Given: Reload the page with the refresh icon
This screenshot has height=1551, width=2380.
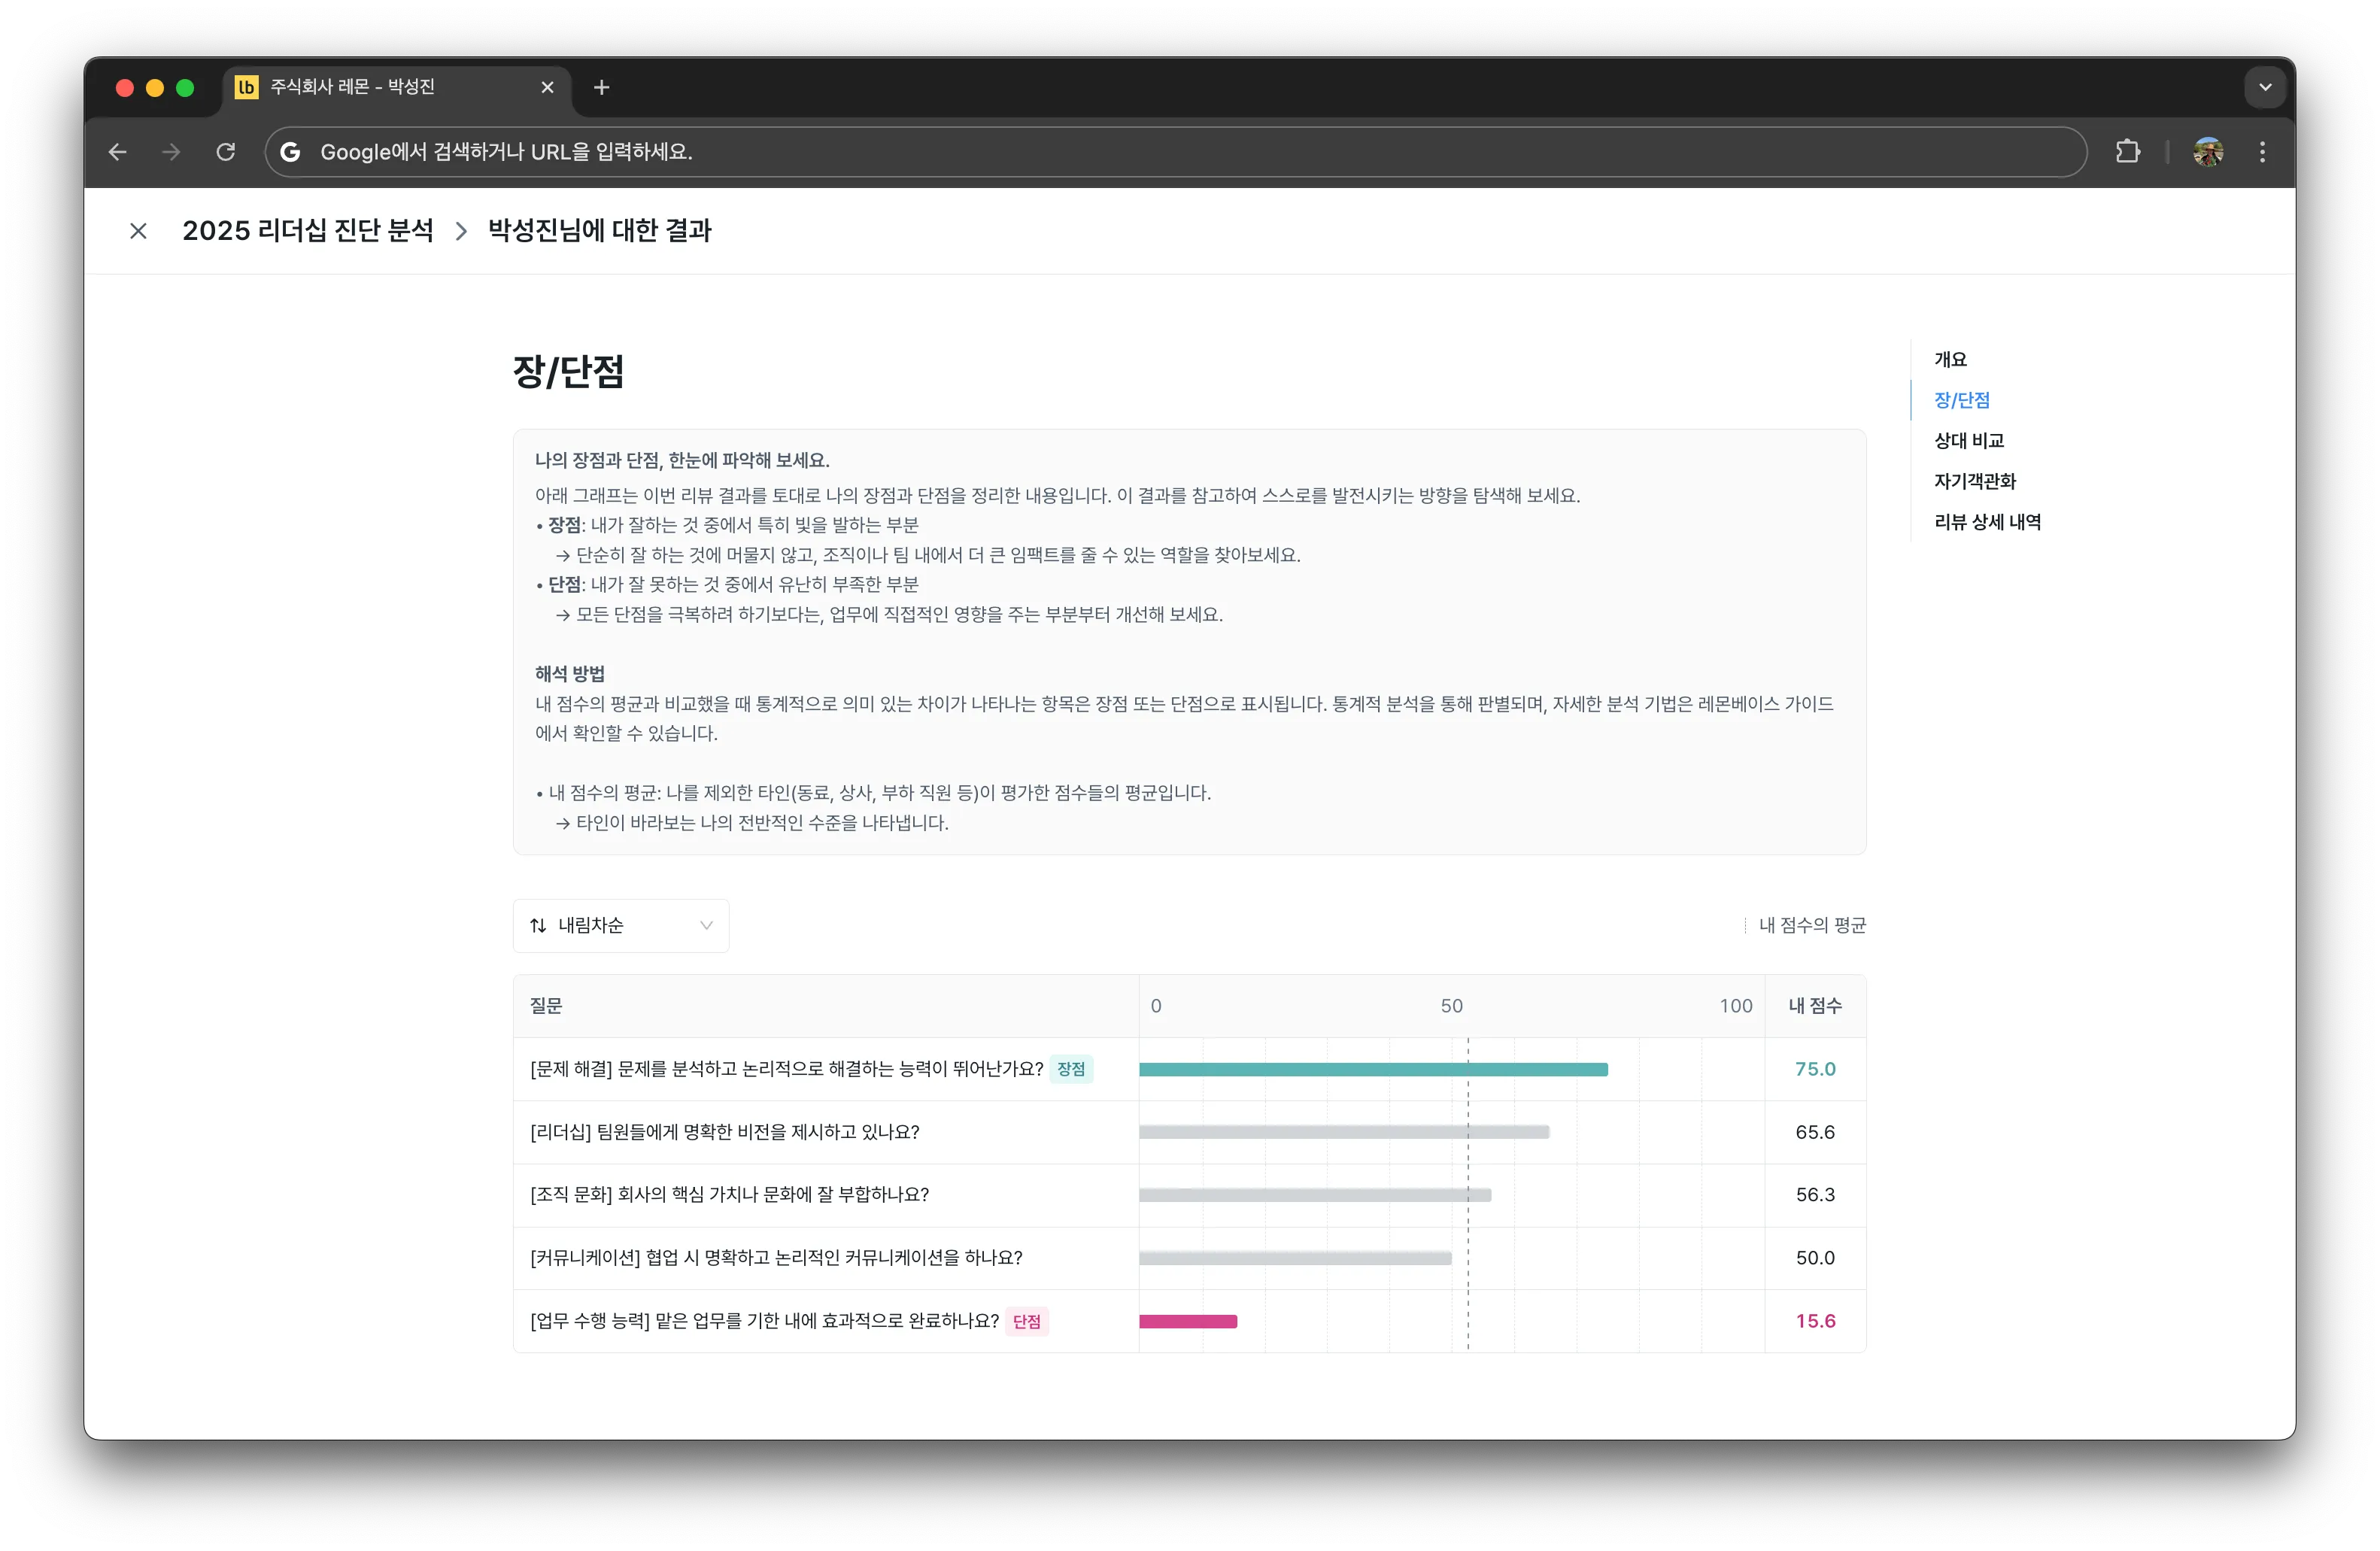Looking at the screenshot, I should [x=226, y=152].
